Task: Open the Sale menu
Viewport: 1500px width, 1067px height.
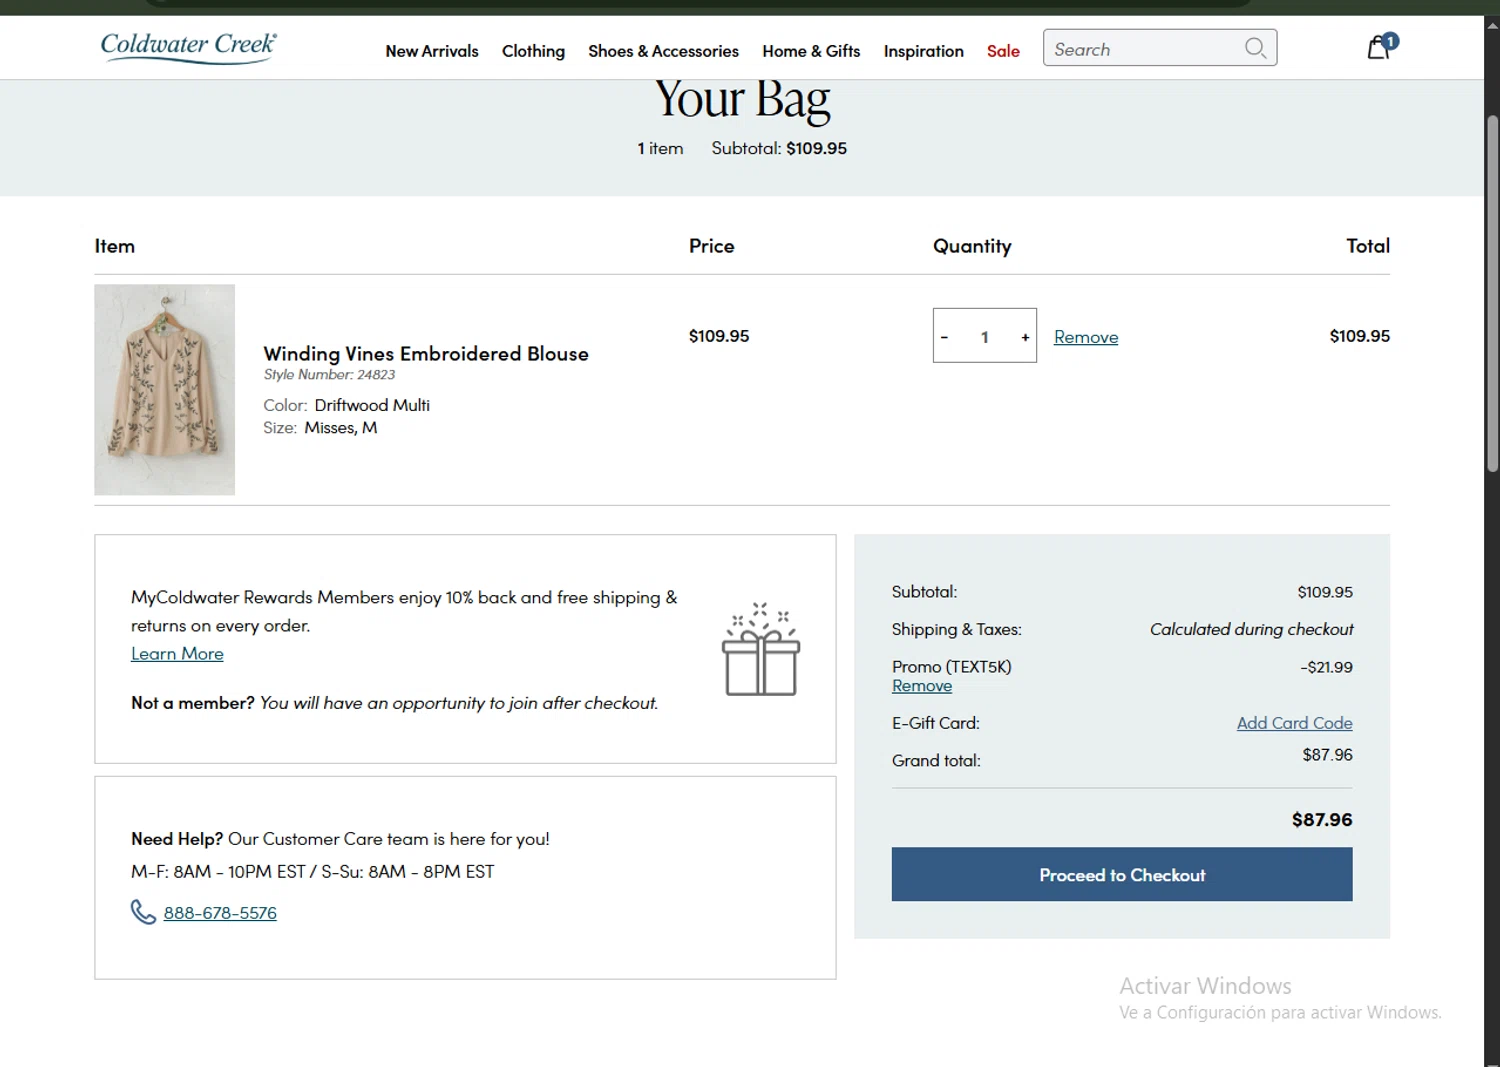Action: (1003, 51)
